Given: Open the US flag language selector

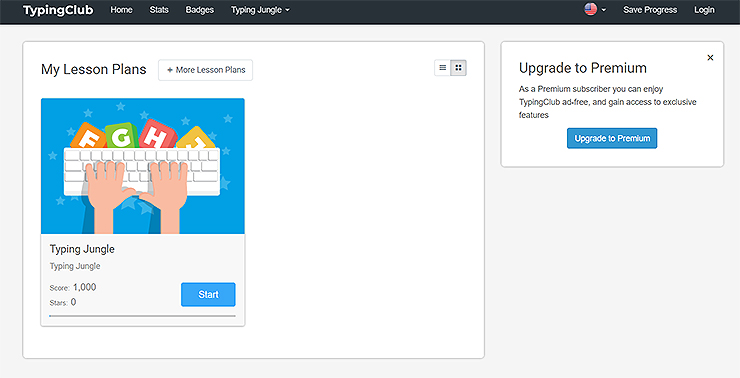Looking at the screenshot, I should pos(595,9).
